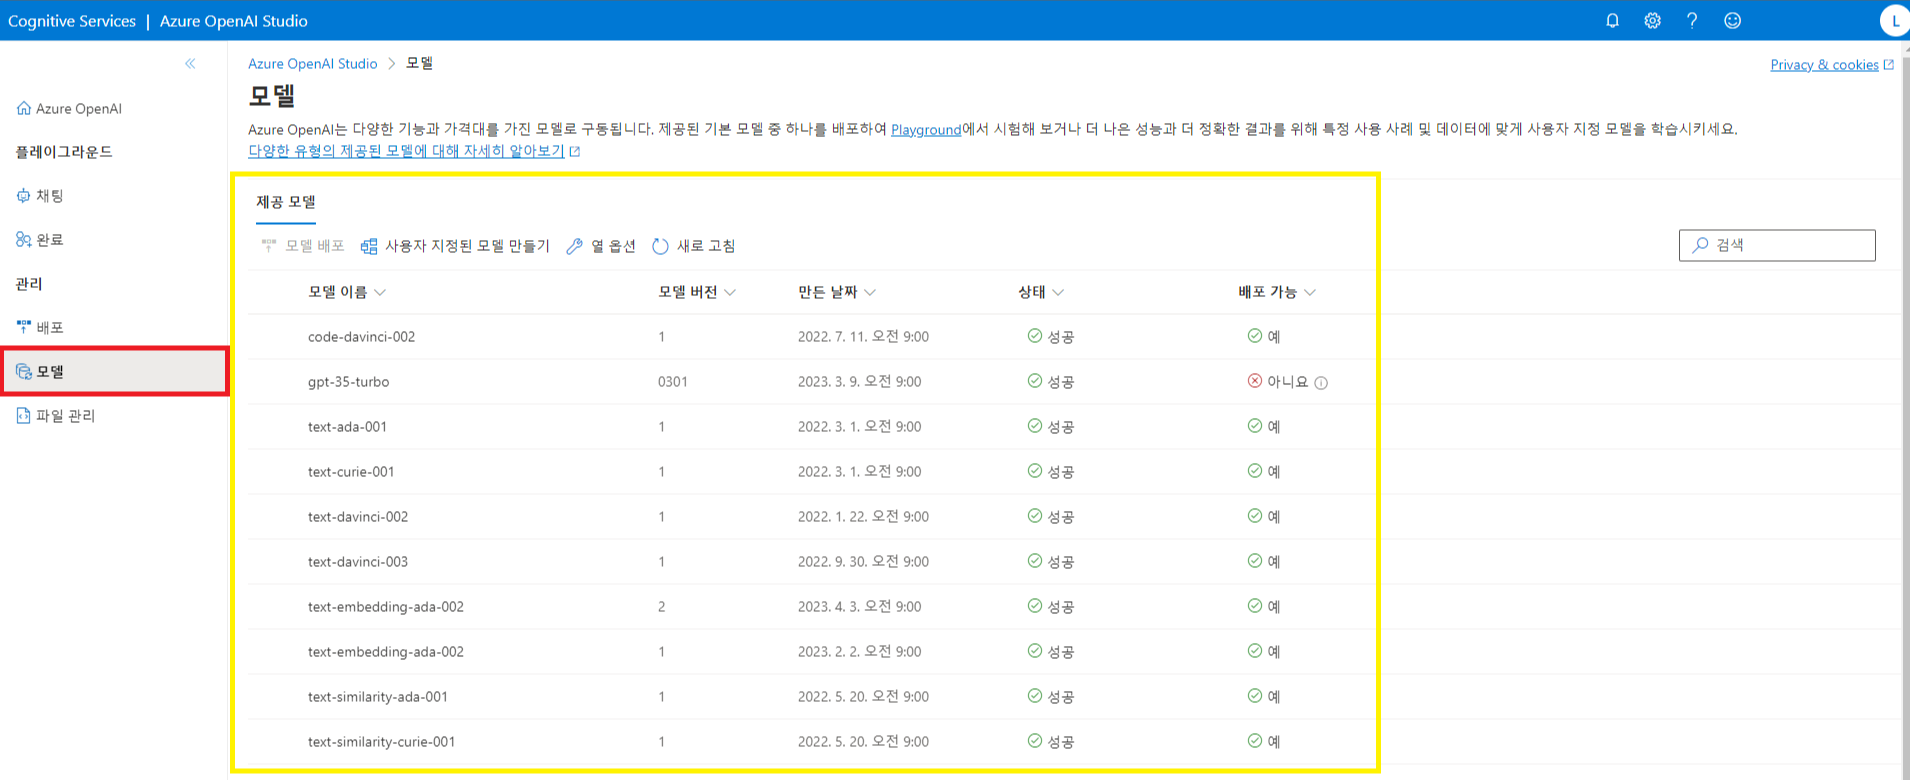Open the 상태 column dropdown

1041,292
